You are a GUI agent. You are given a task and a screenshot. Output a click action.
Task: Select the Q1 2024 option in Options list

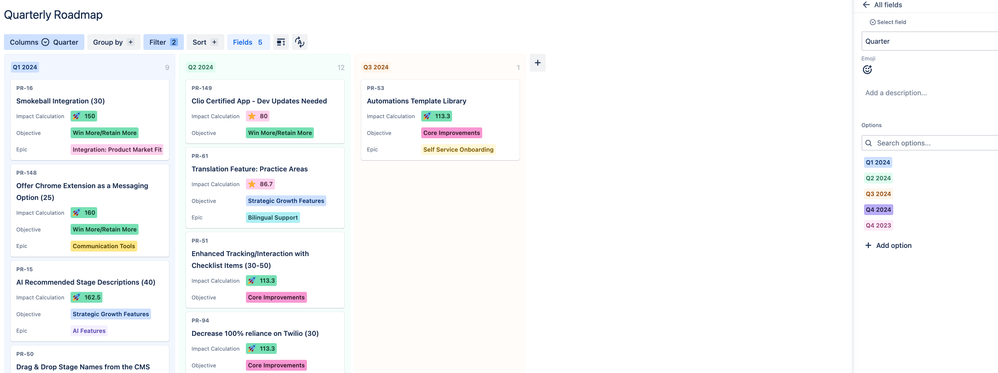[x=878, y=162]
